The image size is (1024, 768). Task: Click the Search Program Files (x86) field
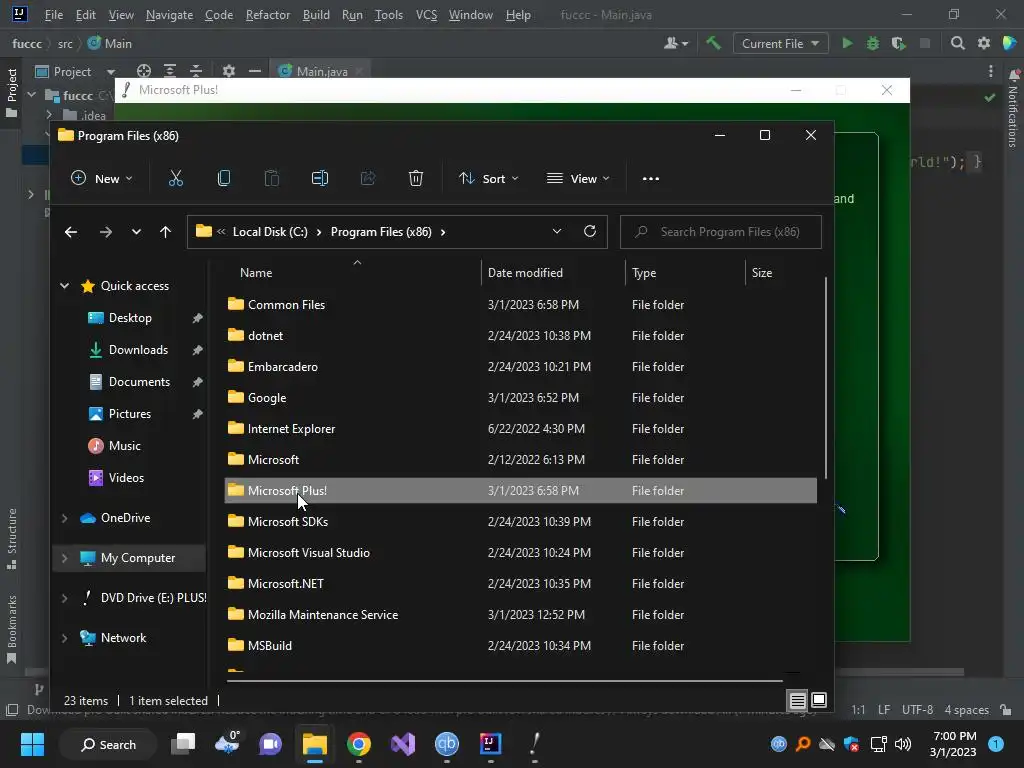click(x=720, y=232)
